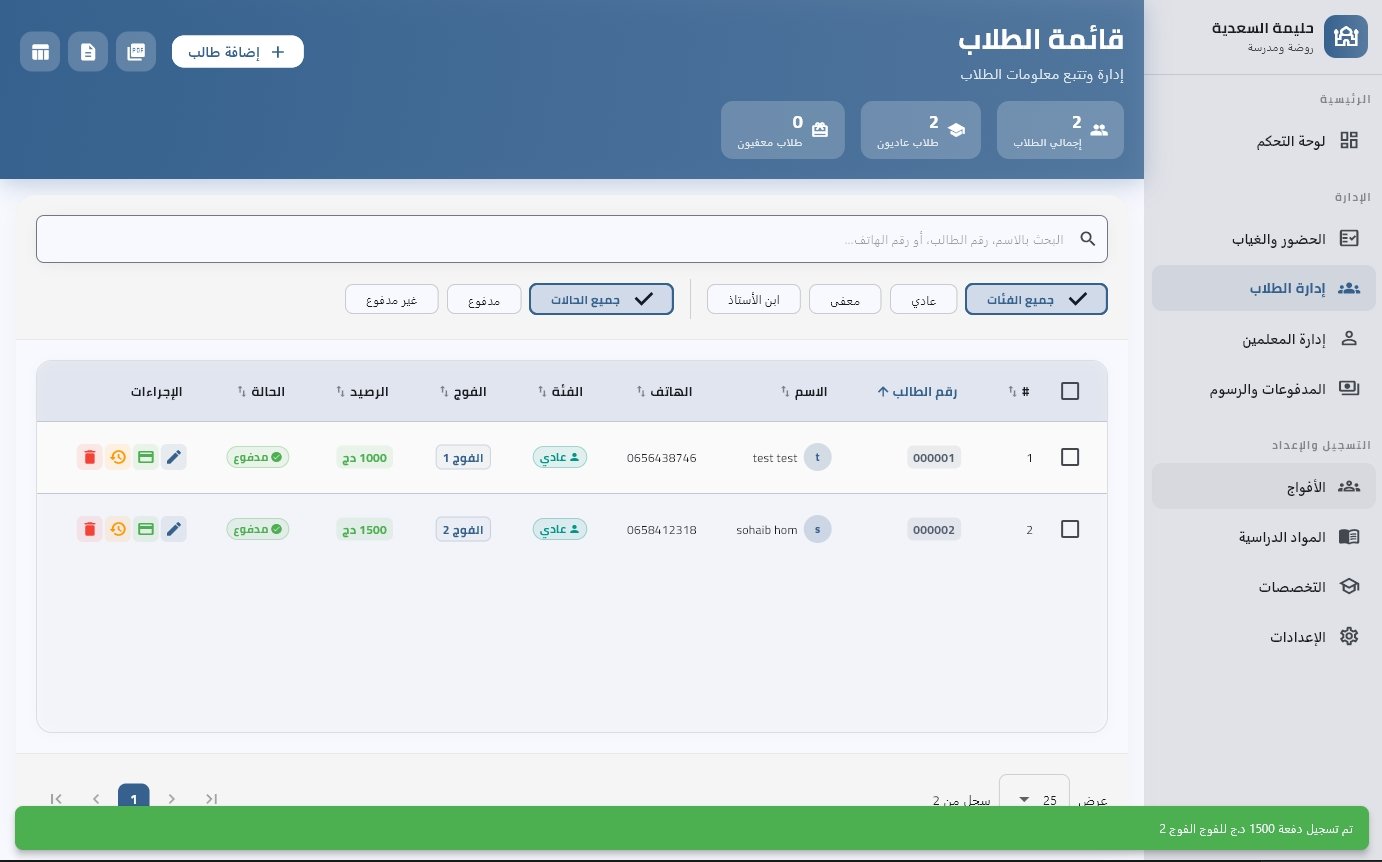Open the PDF export icon
Viewport: 1382px width, 862px height.
(x=136, y=51)
